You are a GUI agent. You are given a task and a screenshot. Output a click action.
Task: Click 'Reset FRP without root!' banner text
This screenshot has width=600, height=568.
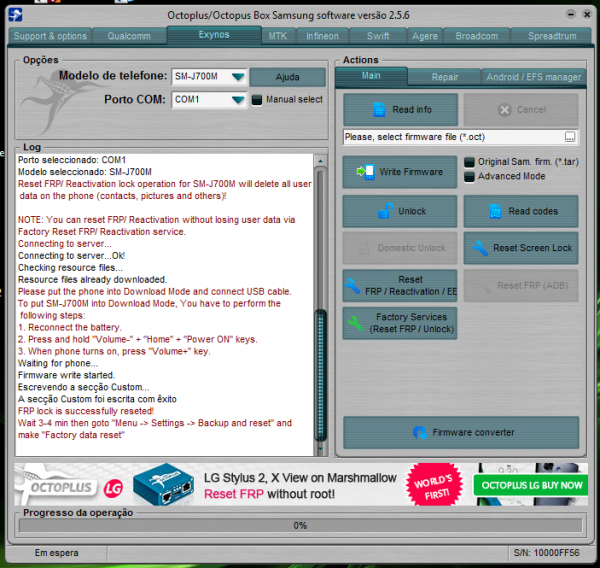click(x=269, y=494)
